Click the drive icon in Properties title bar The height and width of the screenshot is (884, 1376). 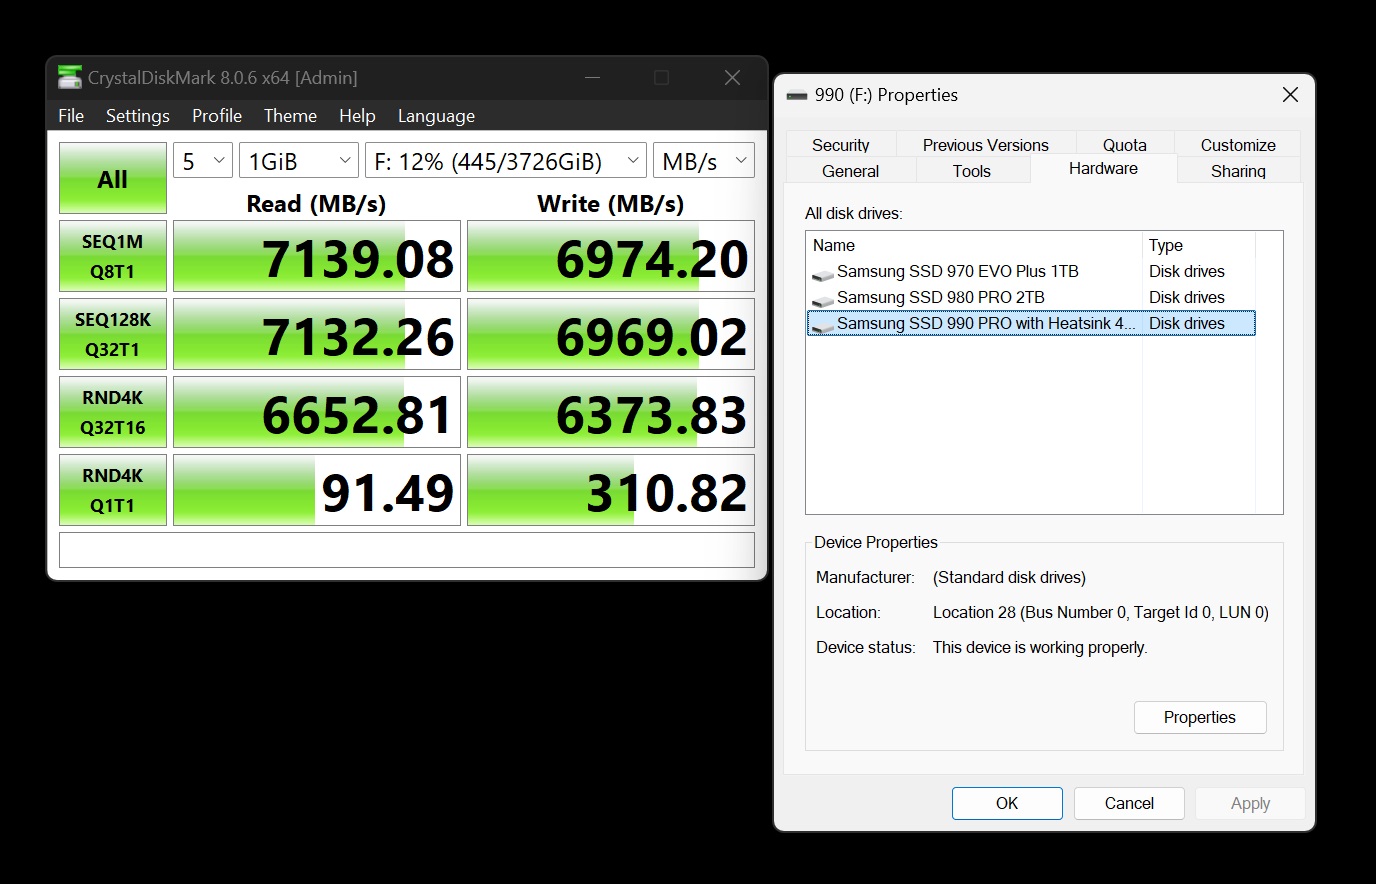coord(797,95)
